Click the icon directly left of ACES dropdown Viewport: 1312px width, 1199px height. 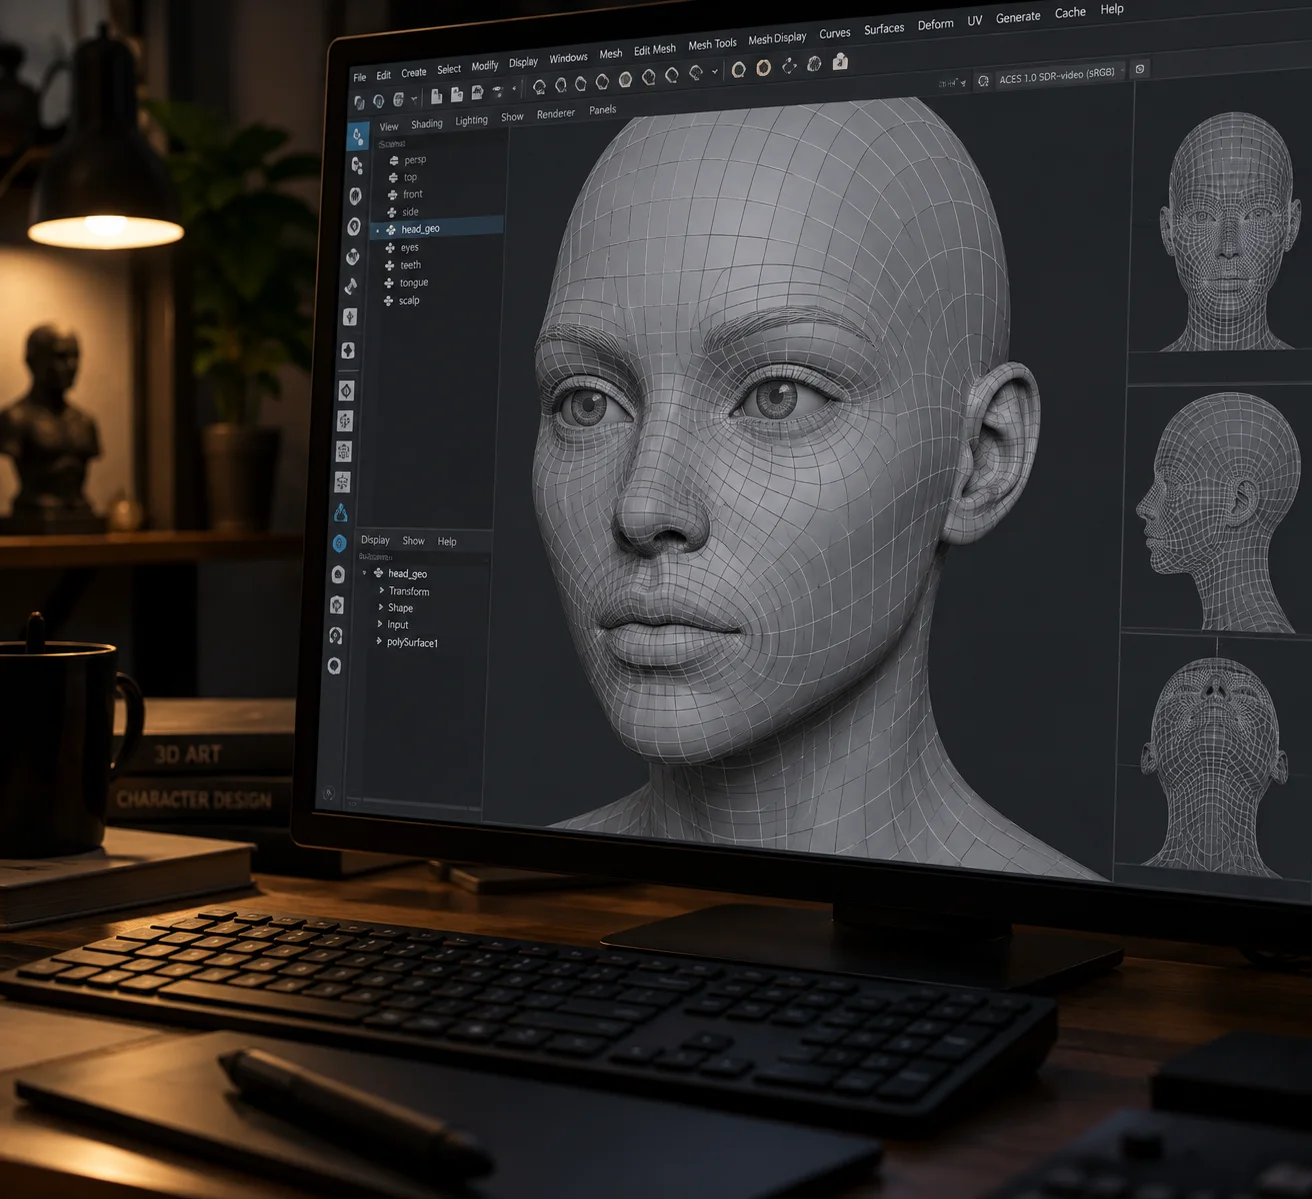click(x=983, y=81)
